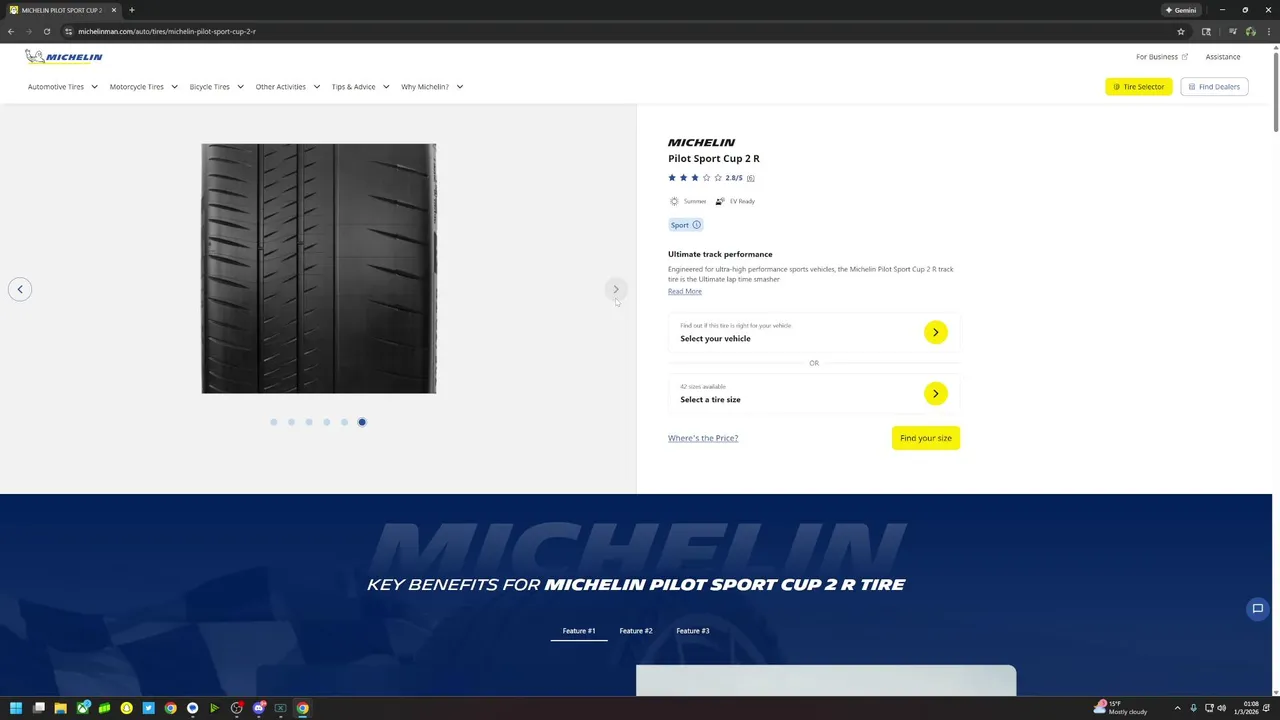Switch to Feature #2 tab
The image size is (1280, 720).
click(x=636, y=631)
